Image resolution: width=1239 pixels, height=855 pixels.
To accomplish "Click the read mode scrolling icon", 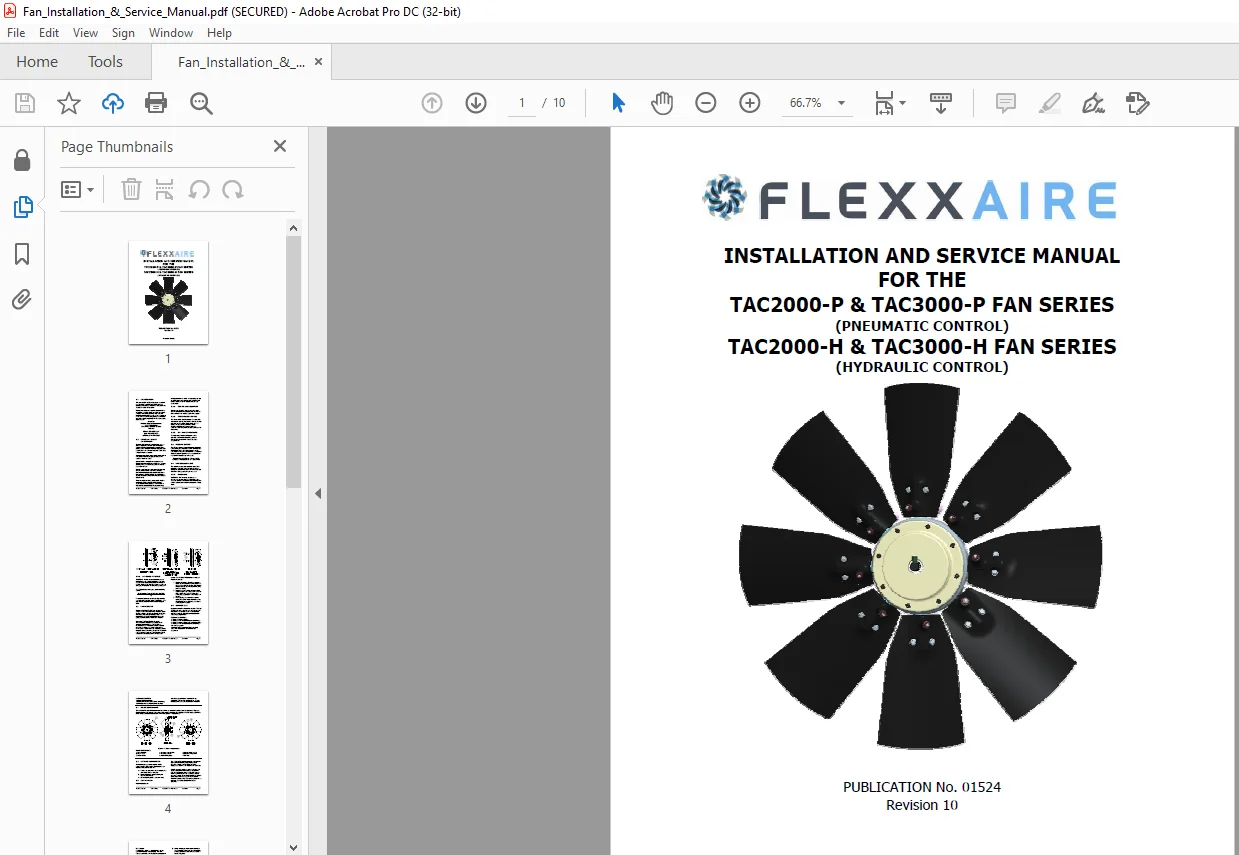I will click(941, 103).
